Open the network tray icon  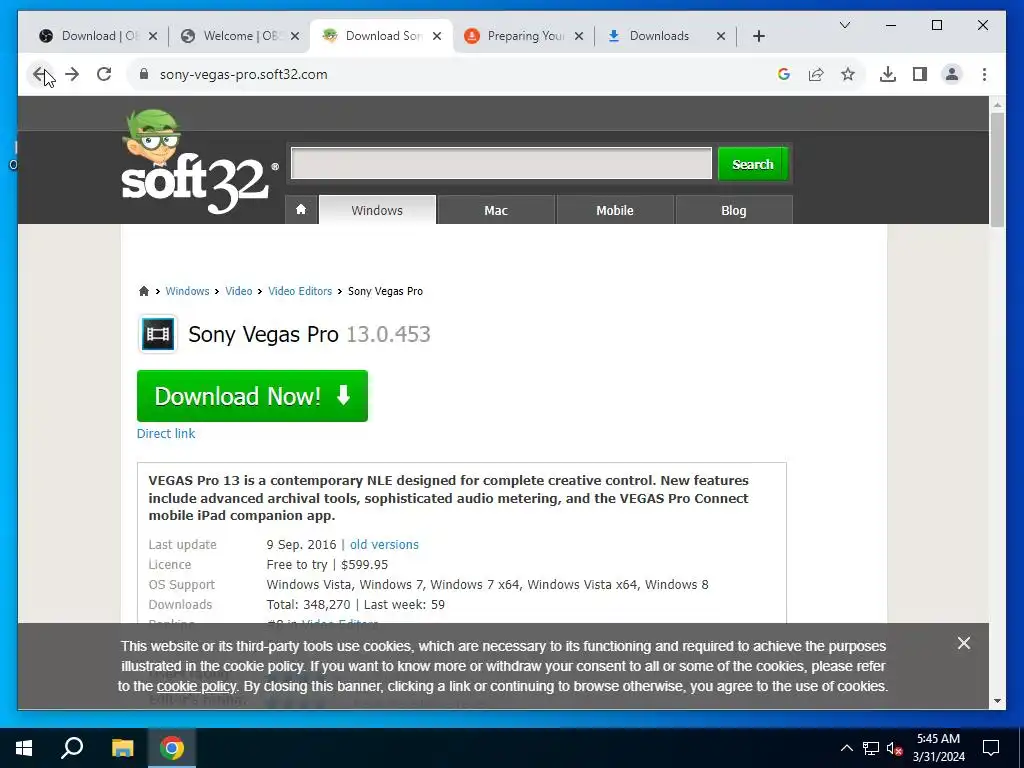(x=871, y=748)
